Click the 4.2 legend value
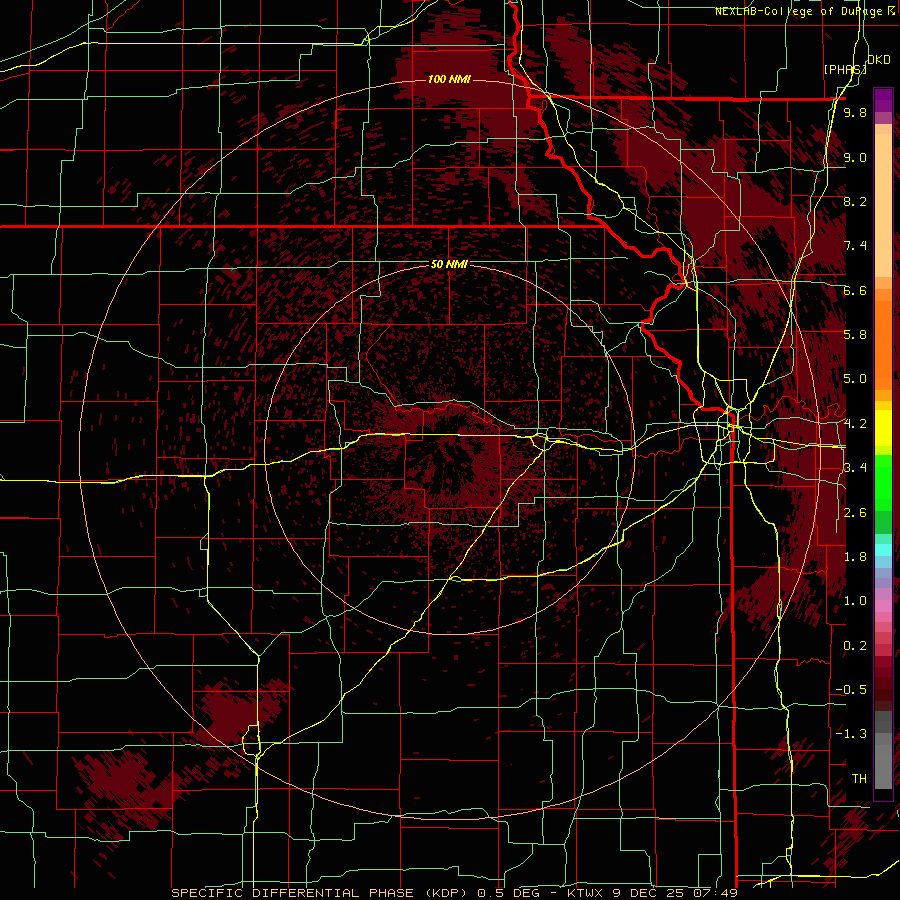The height and width of the screenshot is (900, 900). 855,424
